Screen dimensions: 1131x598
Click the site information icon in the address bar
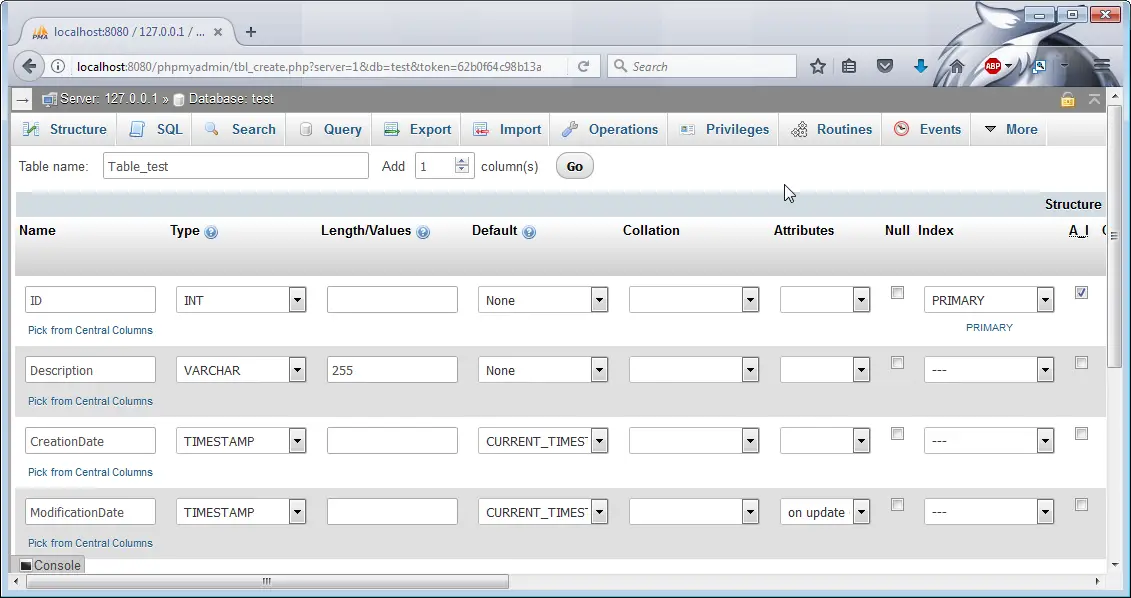(x=58, y=66)
